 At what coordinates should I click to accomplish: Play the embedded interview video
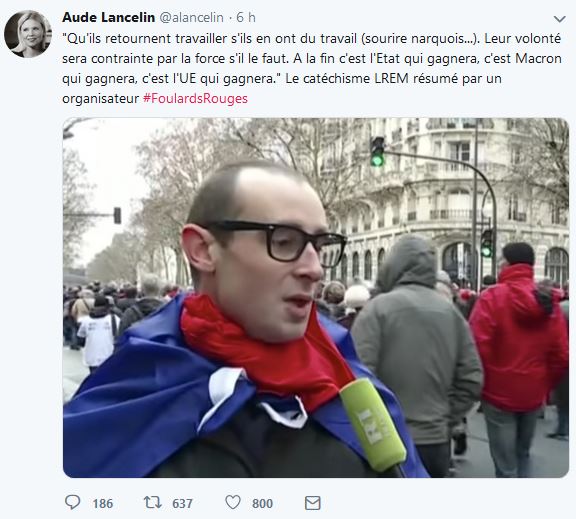316,298
